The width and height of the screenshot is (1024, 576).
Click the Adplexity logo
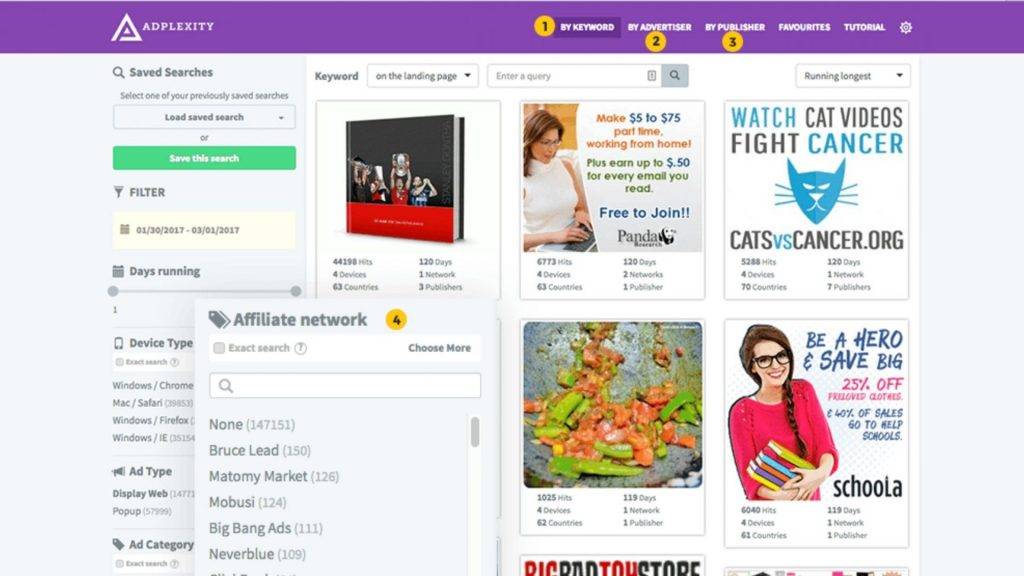click(x=162, y=27)
